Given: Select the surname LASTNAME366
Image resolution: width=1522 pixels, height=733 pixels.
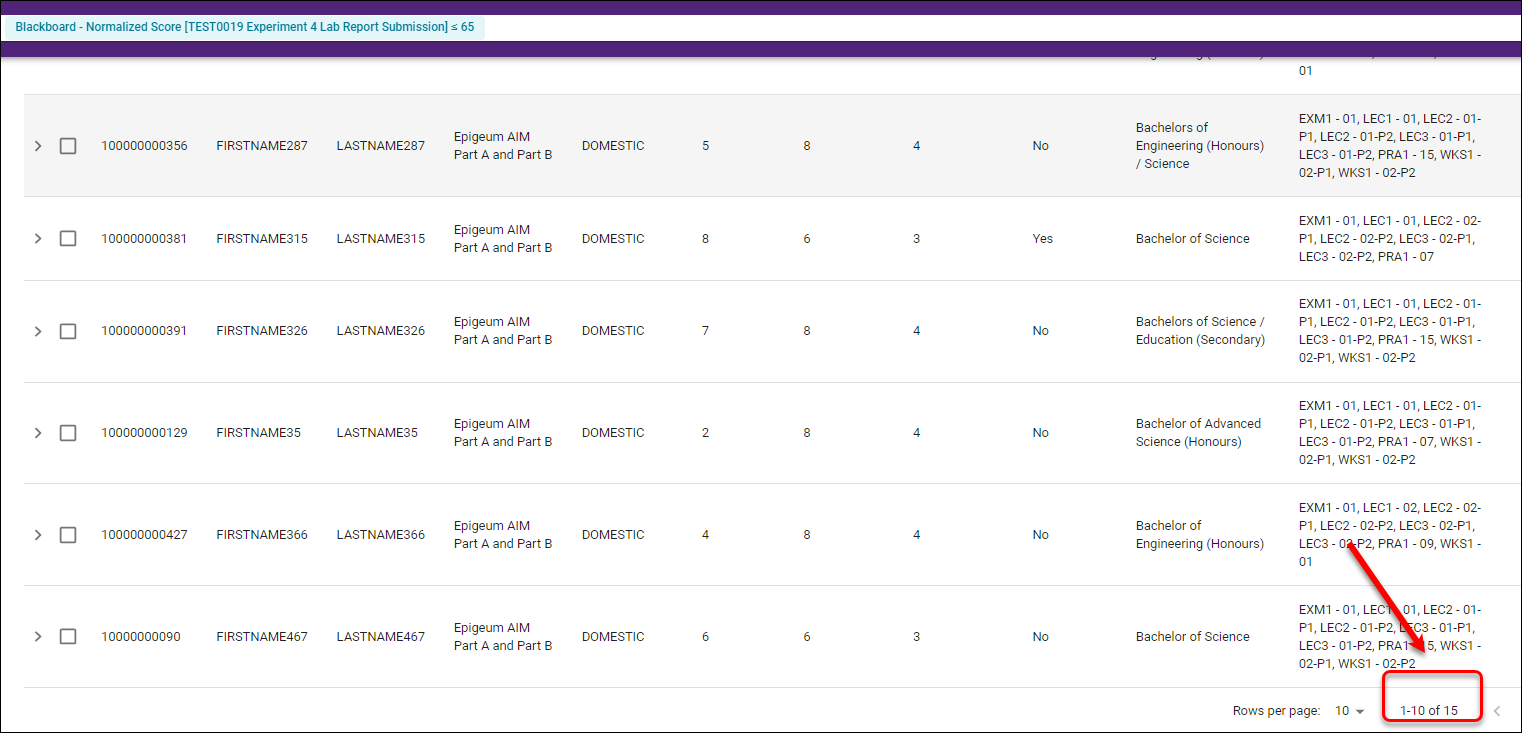Looking at the screenshot, I should pos(380,535).
